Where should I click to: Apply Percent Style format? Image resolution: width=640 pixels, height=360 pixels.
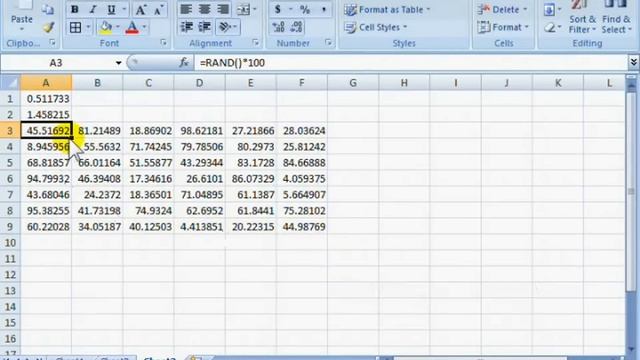[304, 9]
